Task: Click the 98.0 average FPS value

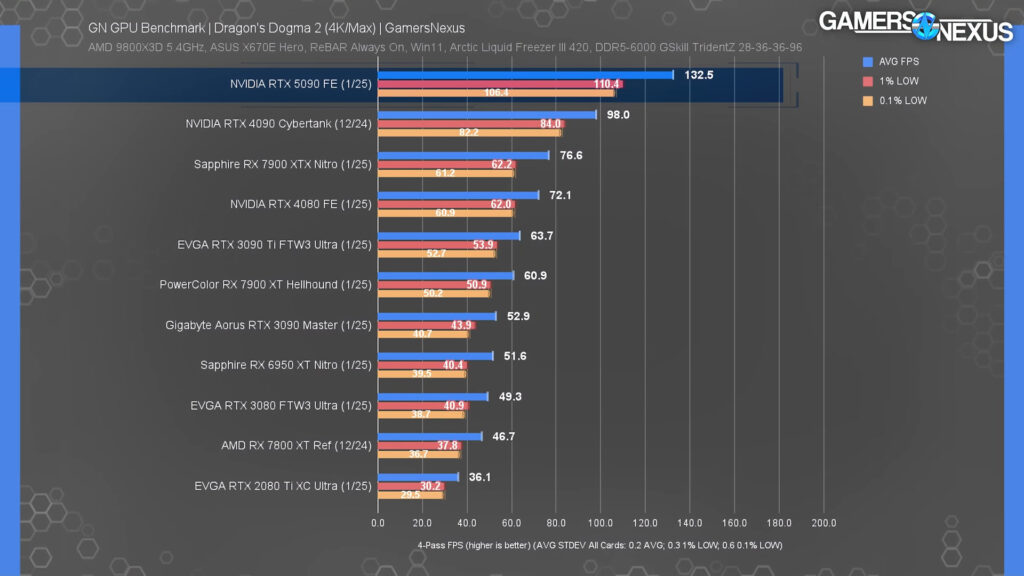Action: pos(618,115)
